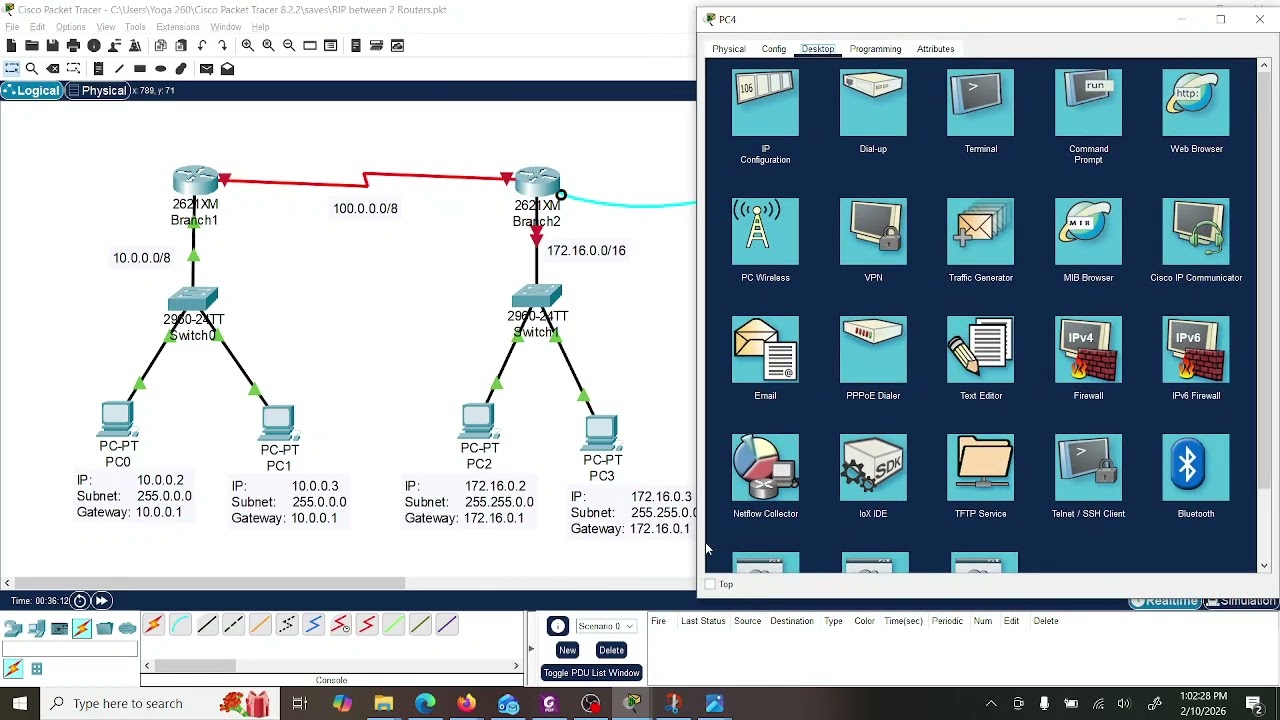
Task: Switch to Logical workspace view
Action: (31, 91)
